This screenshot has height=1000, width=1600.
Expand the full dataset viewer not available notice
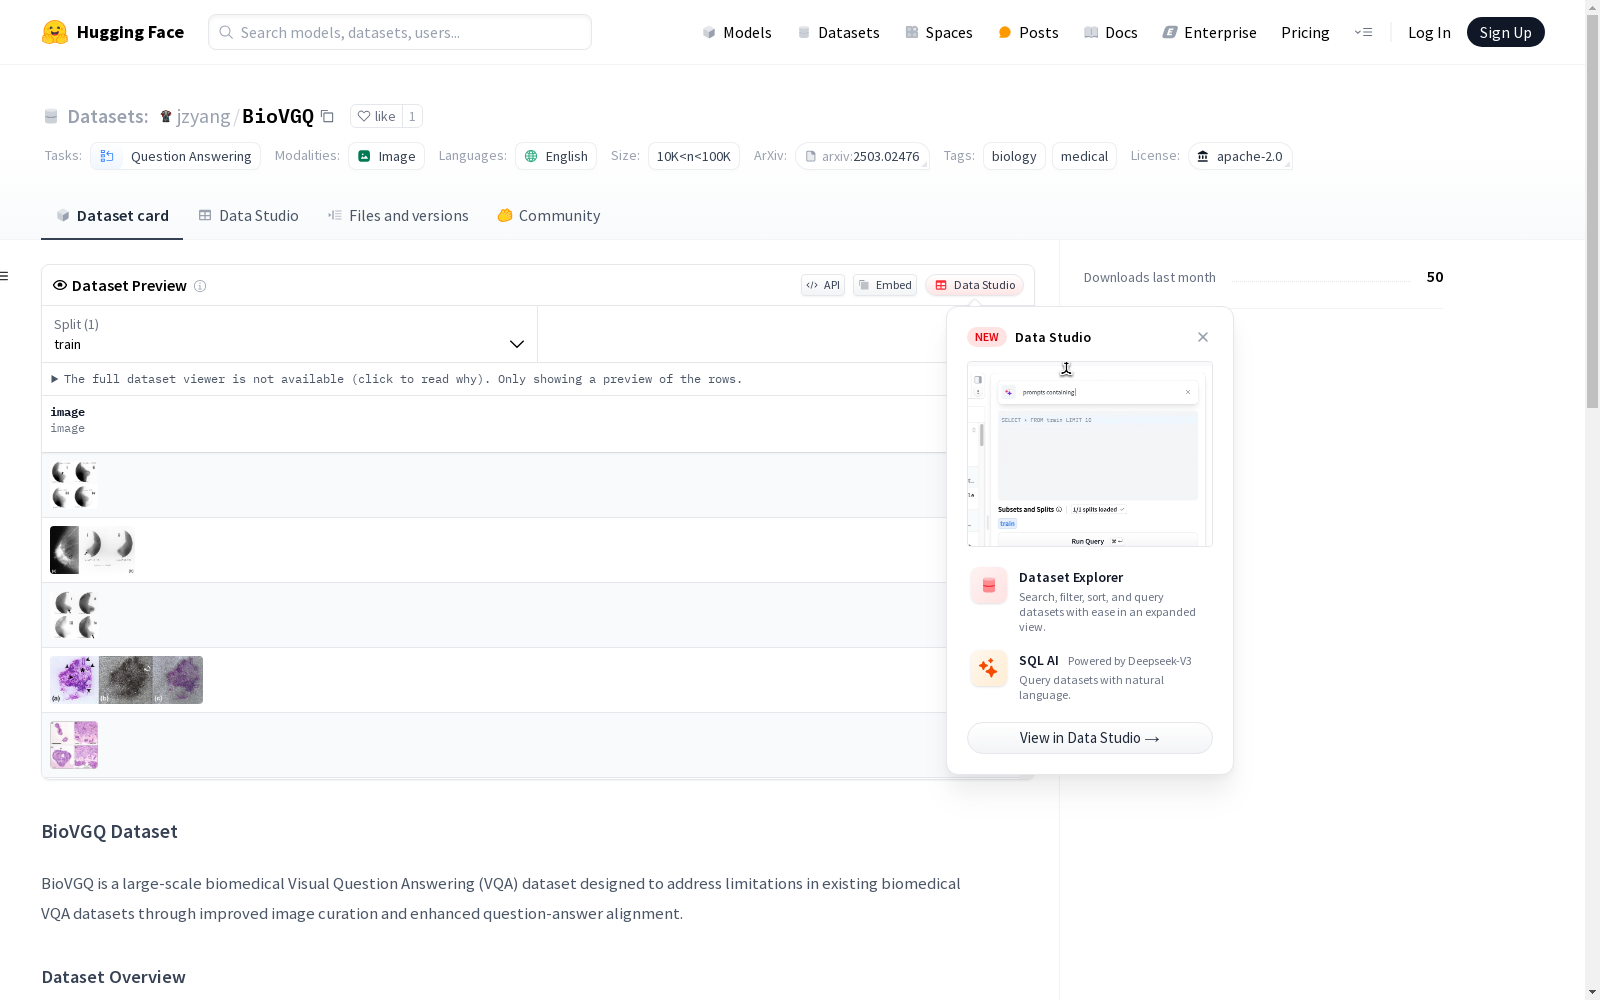point(397,379)
